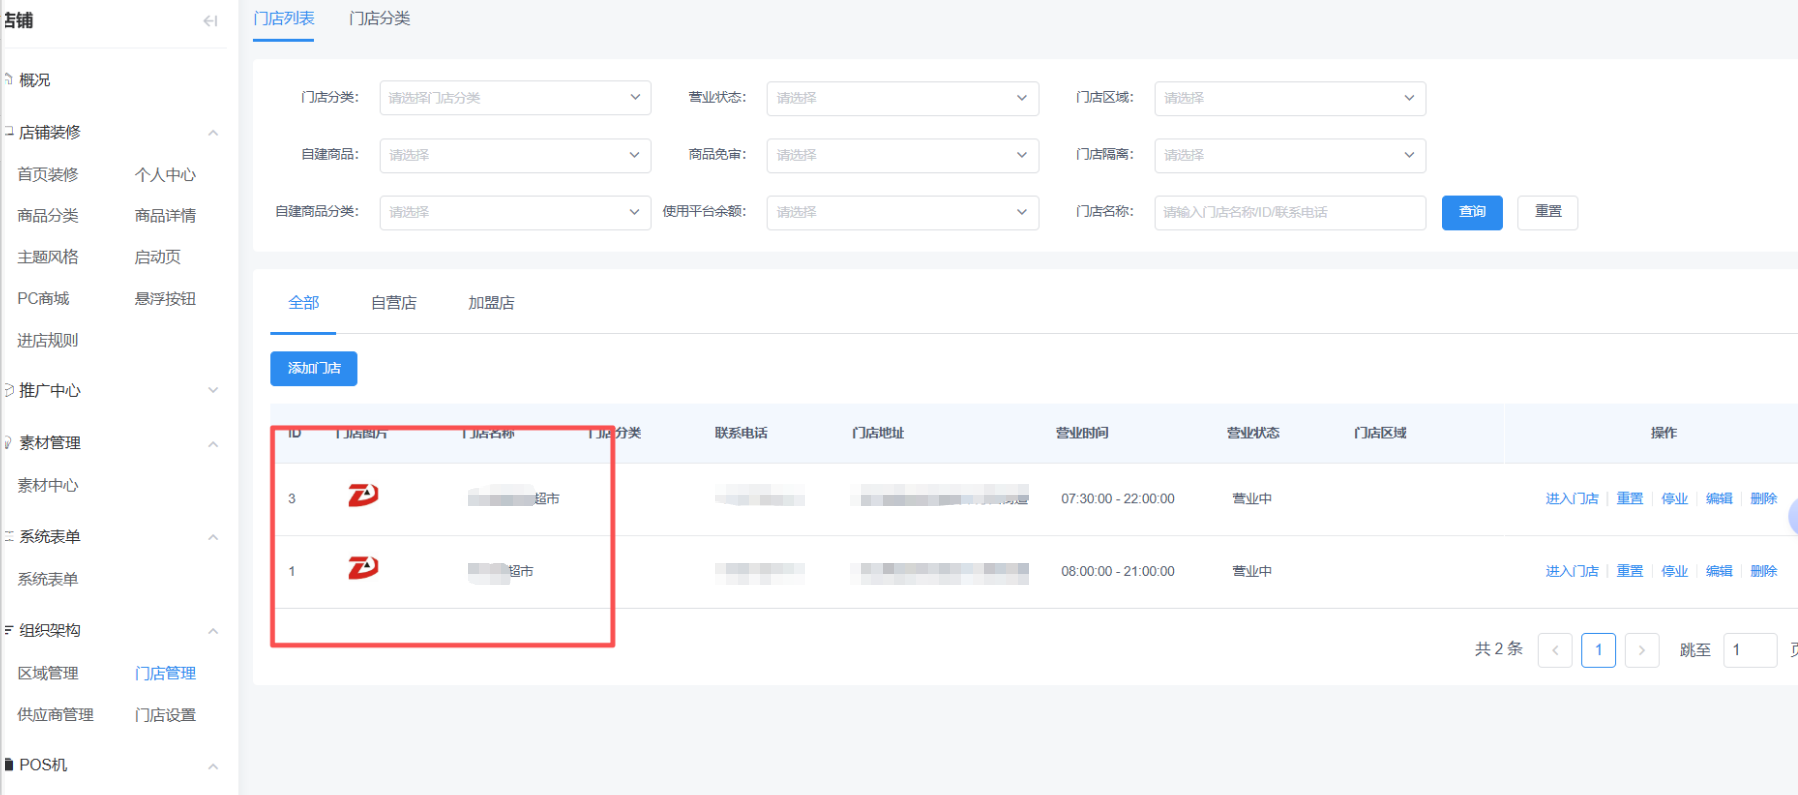Viewport: 1798px width, 795px height.
Task: Click 删除 for store ID 3
Action: pos(1764,499)
